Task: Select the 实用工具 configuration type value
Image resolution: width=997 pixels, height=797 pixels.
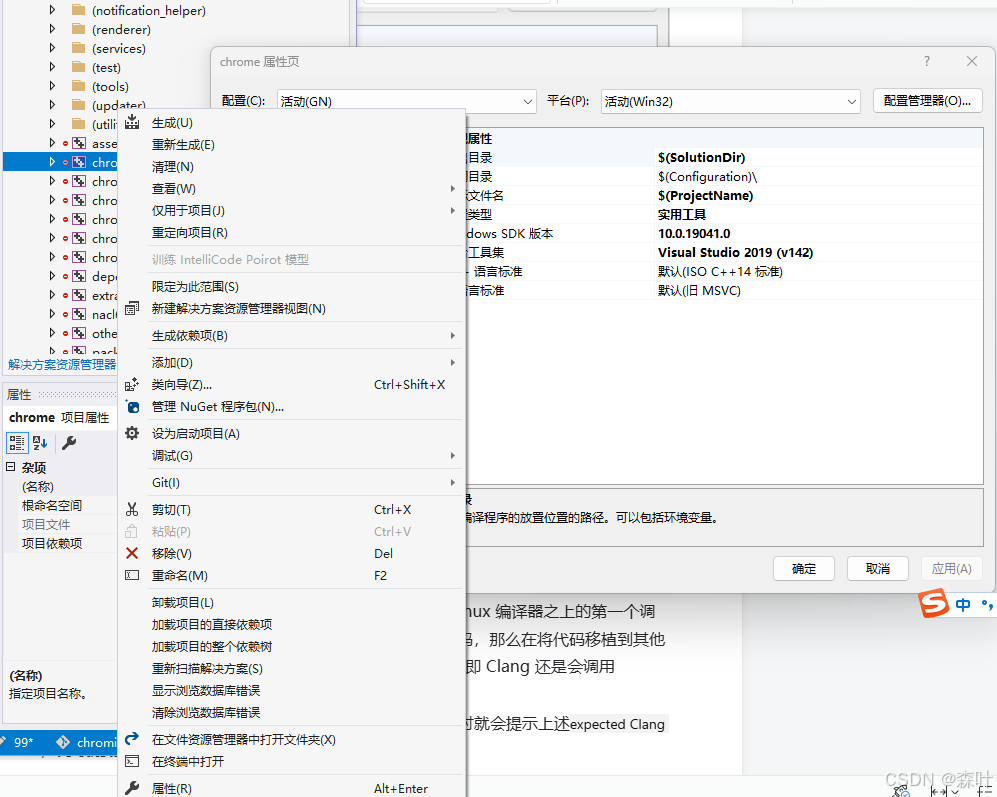Action: tap(682, 214)
